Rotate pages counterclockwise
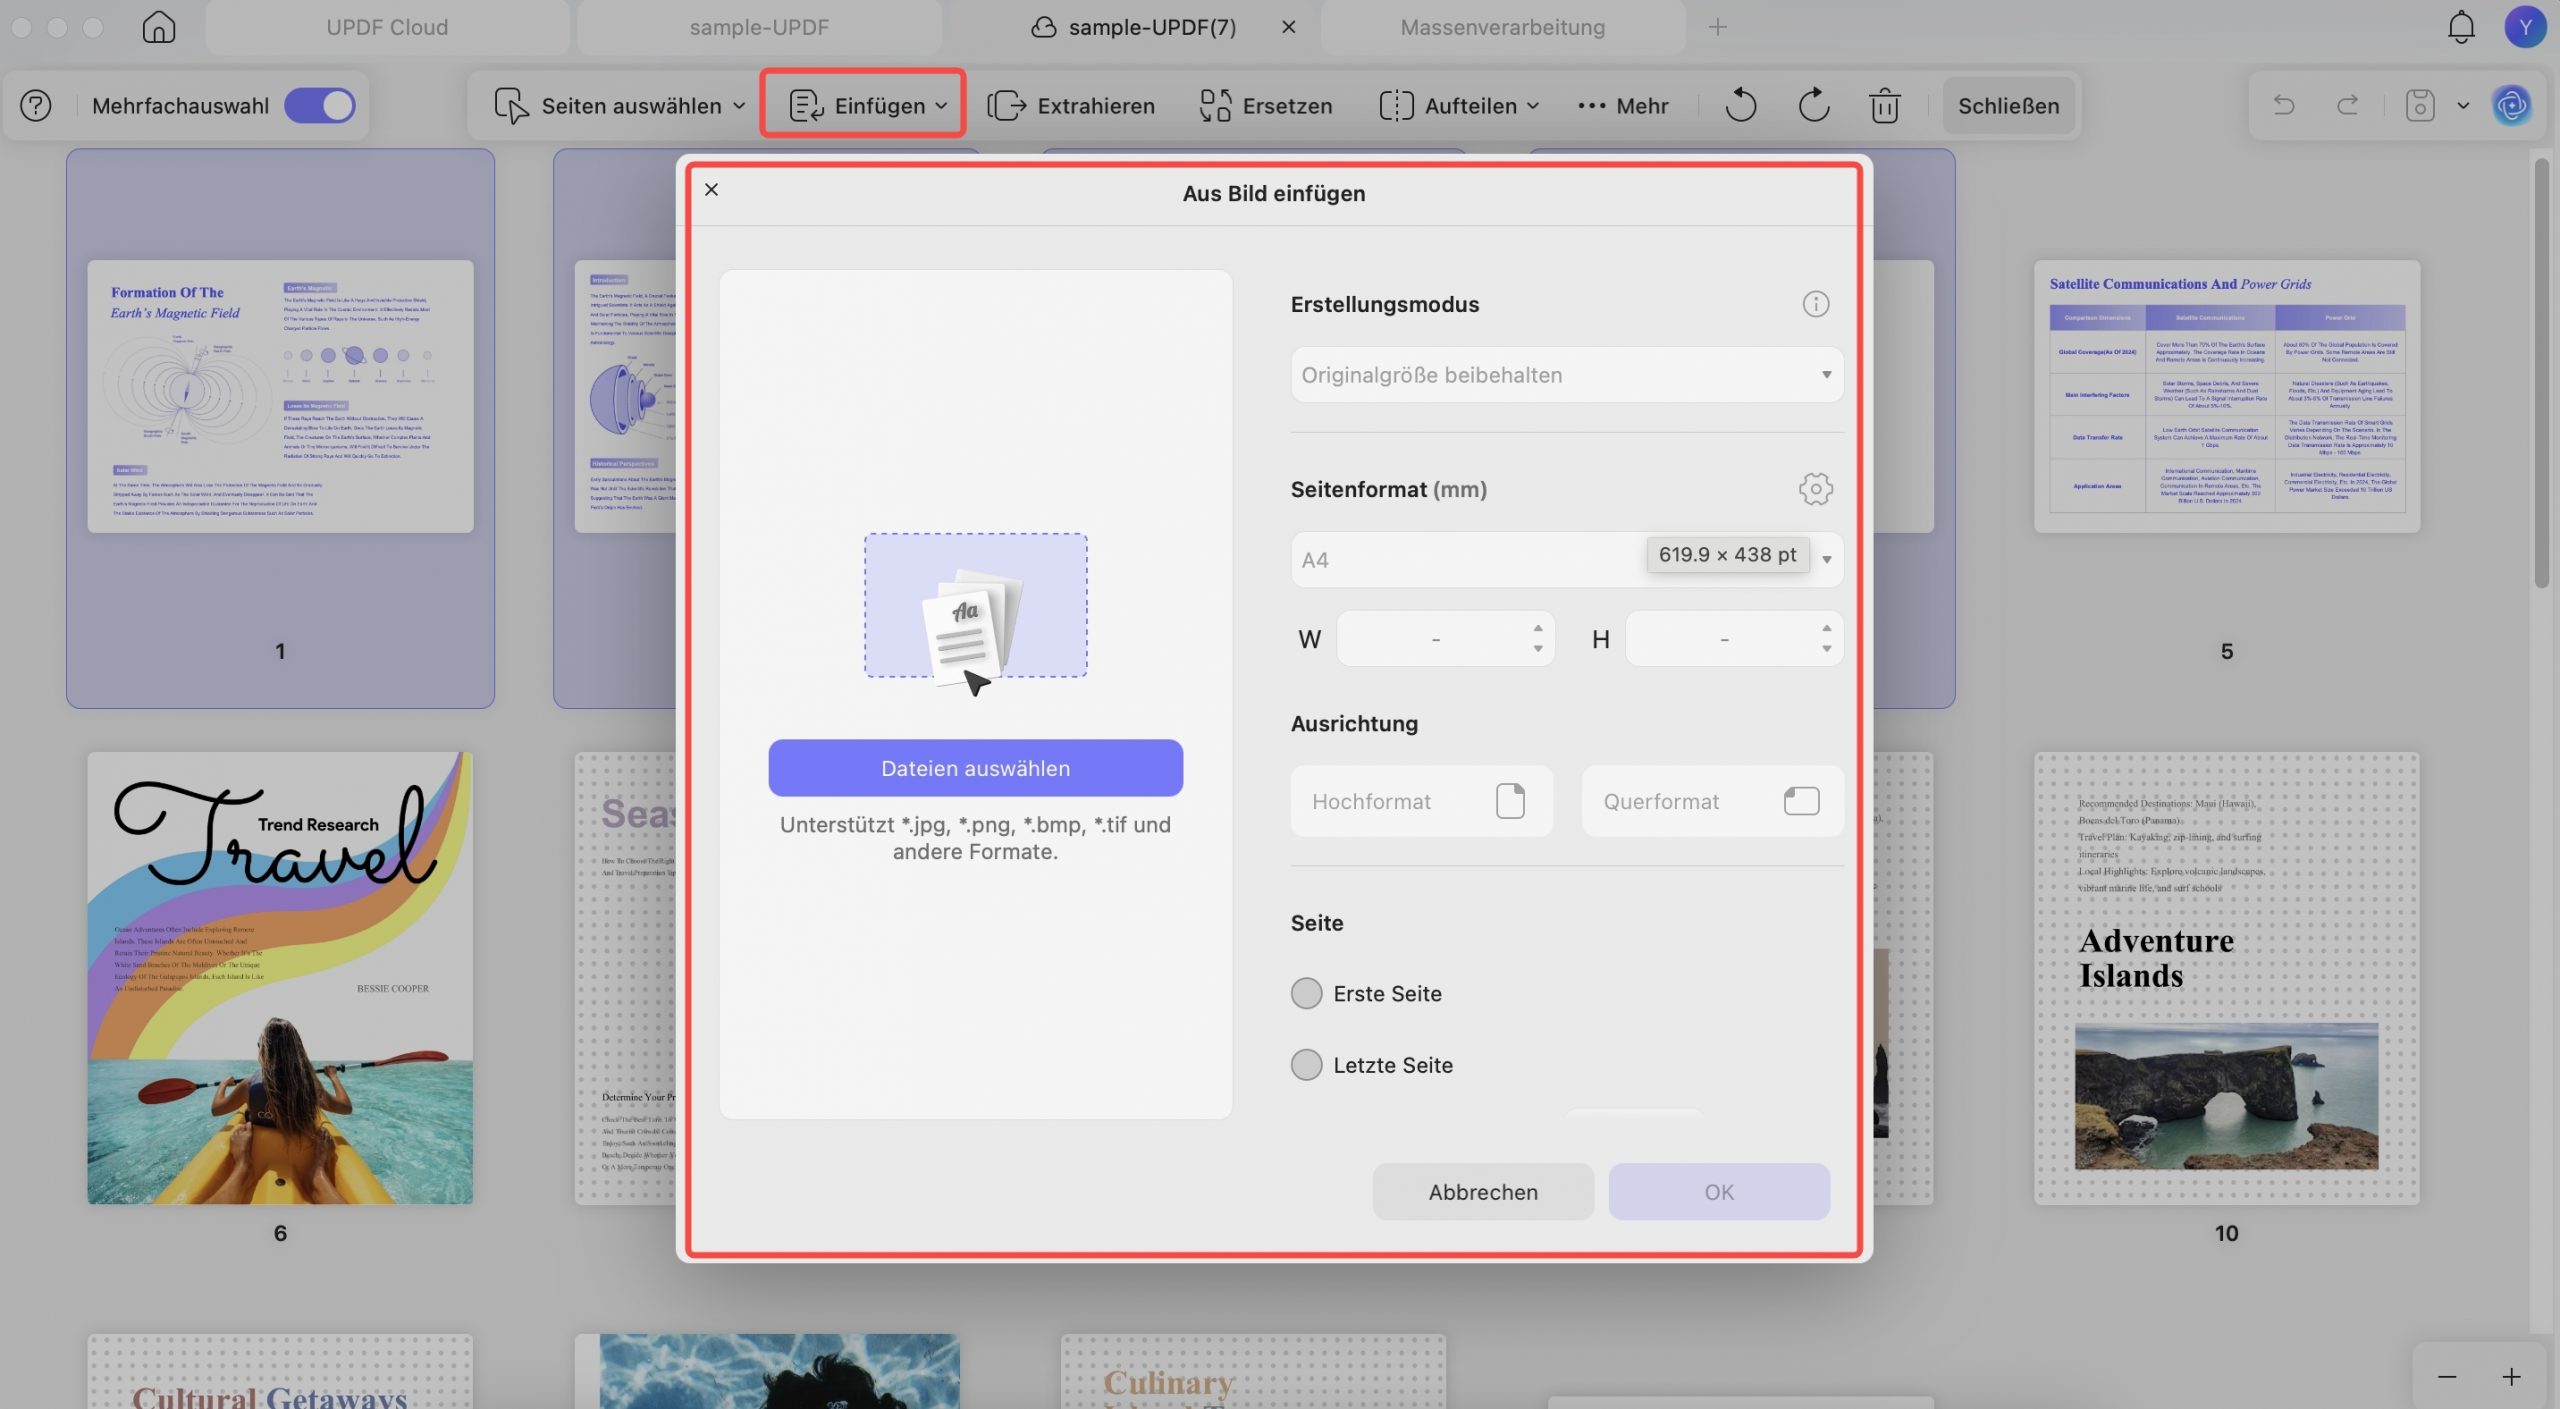Image resolution: width=2560 pixels, height=1409 pixels. 1740,106
